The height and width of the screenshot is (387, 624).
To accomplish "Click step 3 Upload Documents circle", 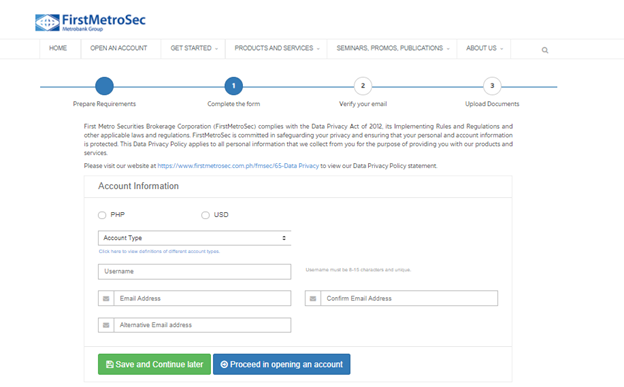I will pyautogui.click(x=492, y=86).
